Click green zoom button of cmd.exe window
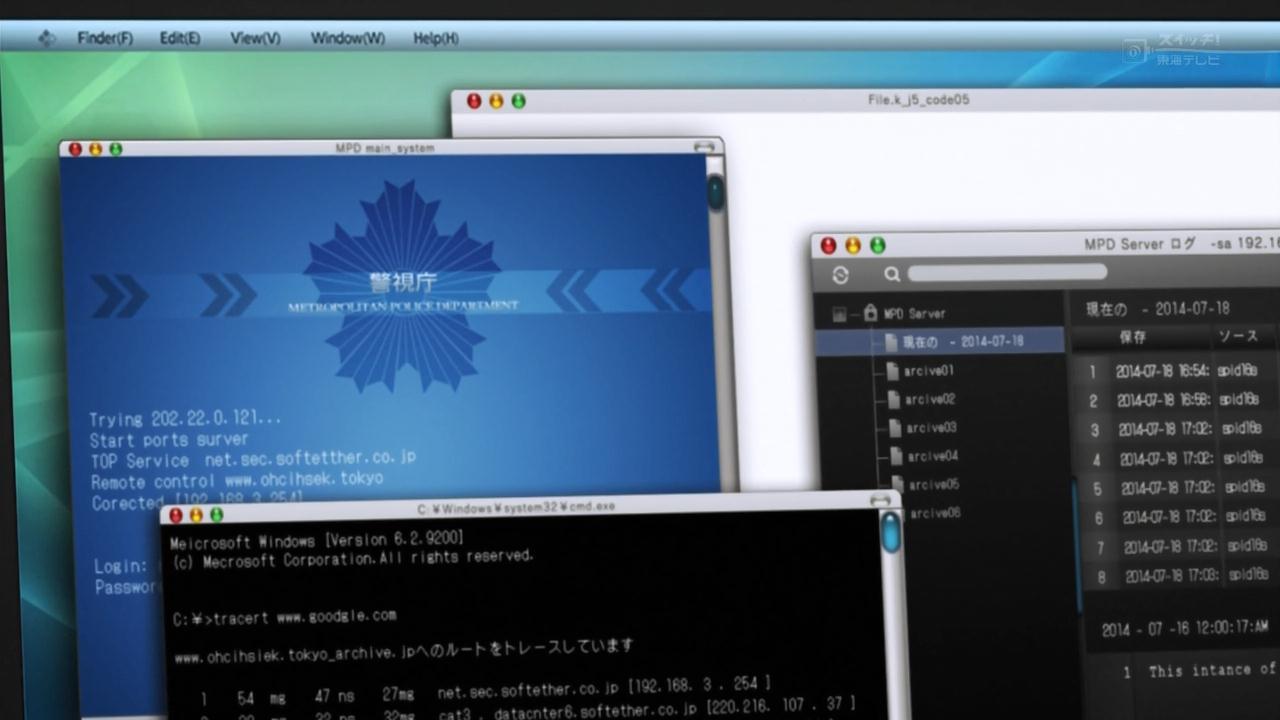This screenshot has width=1280, height=720. pos(216,515)
